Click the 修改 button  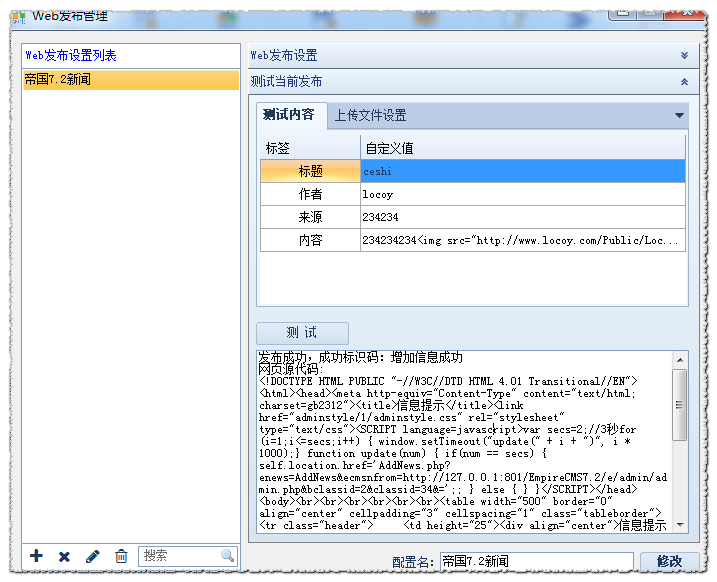pyautogui.click(x=668, y=562)
